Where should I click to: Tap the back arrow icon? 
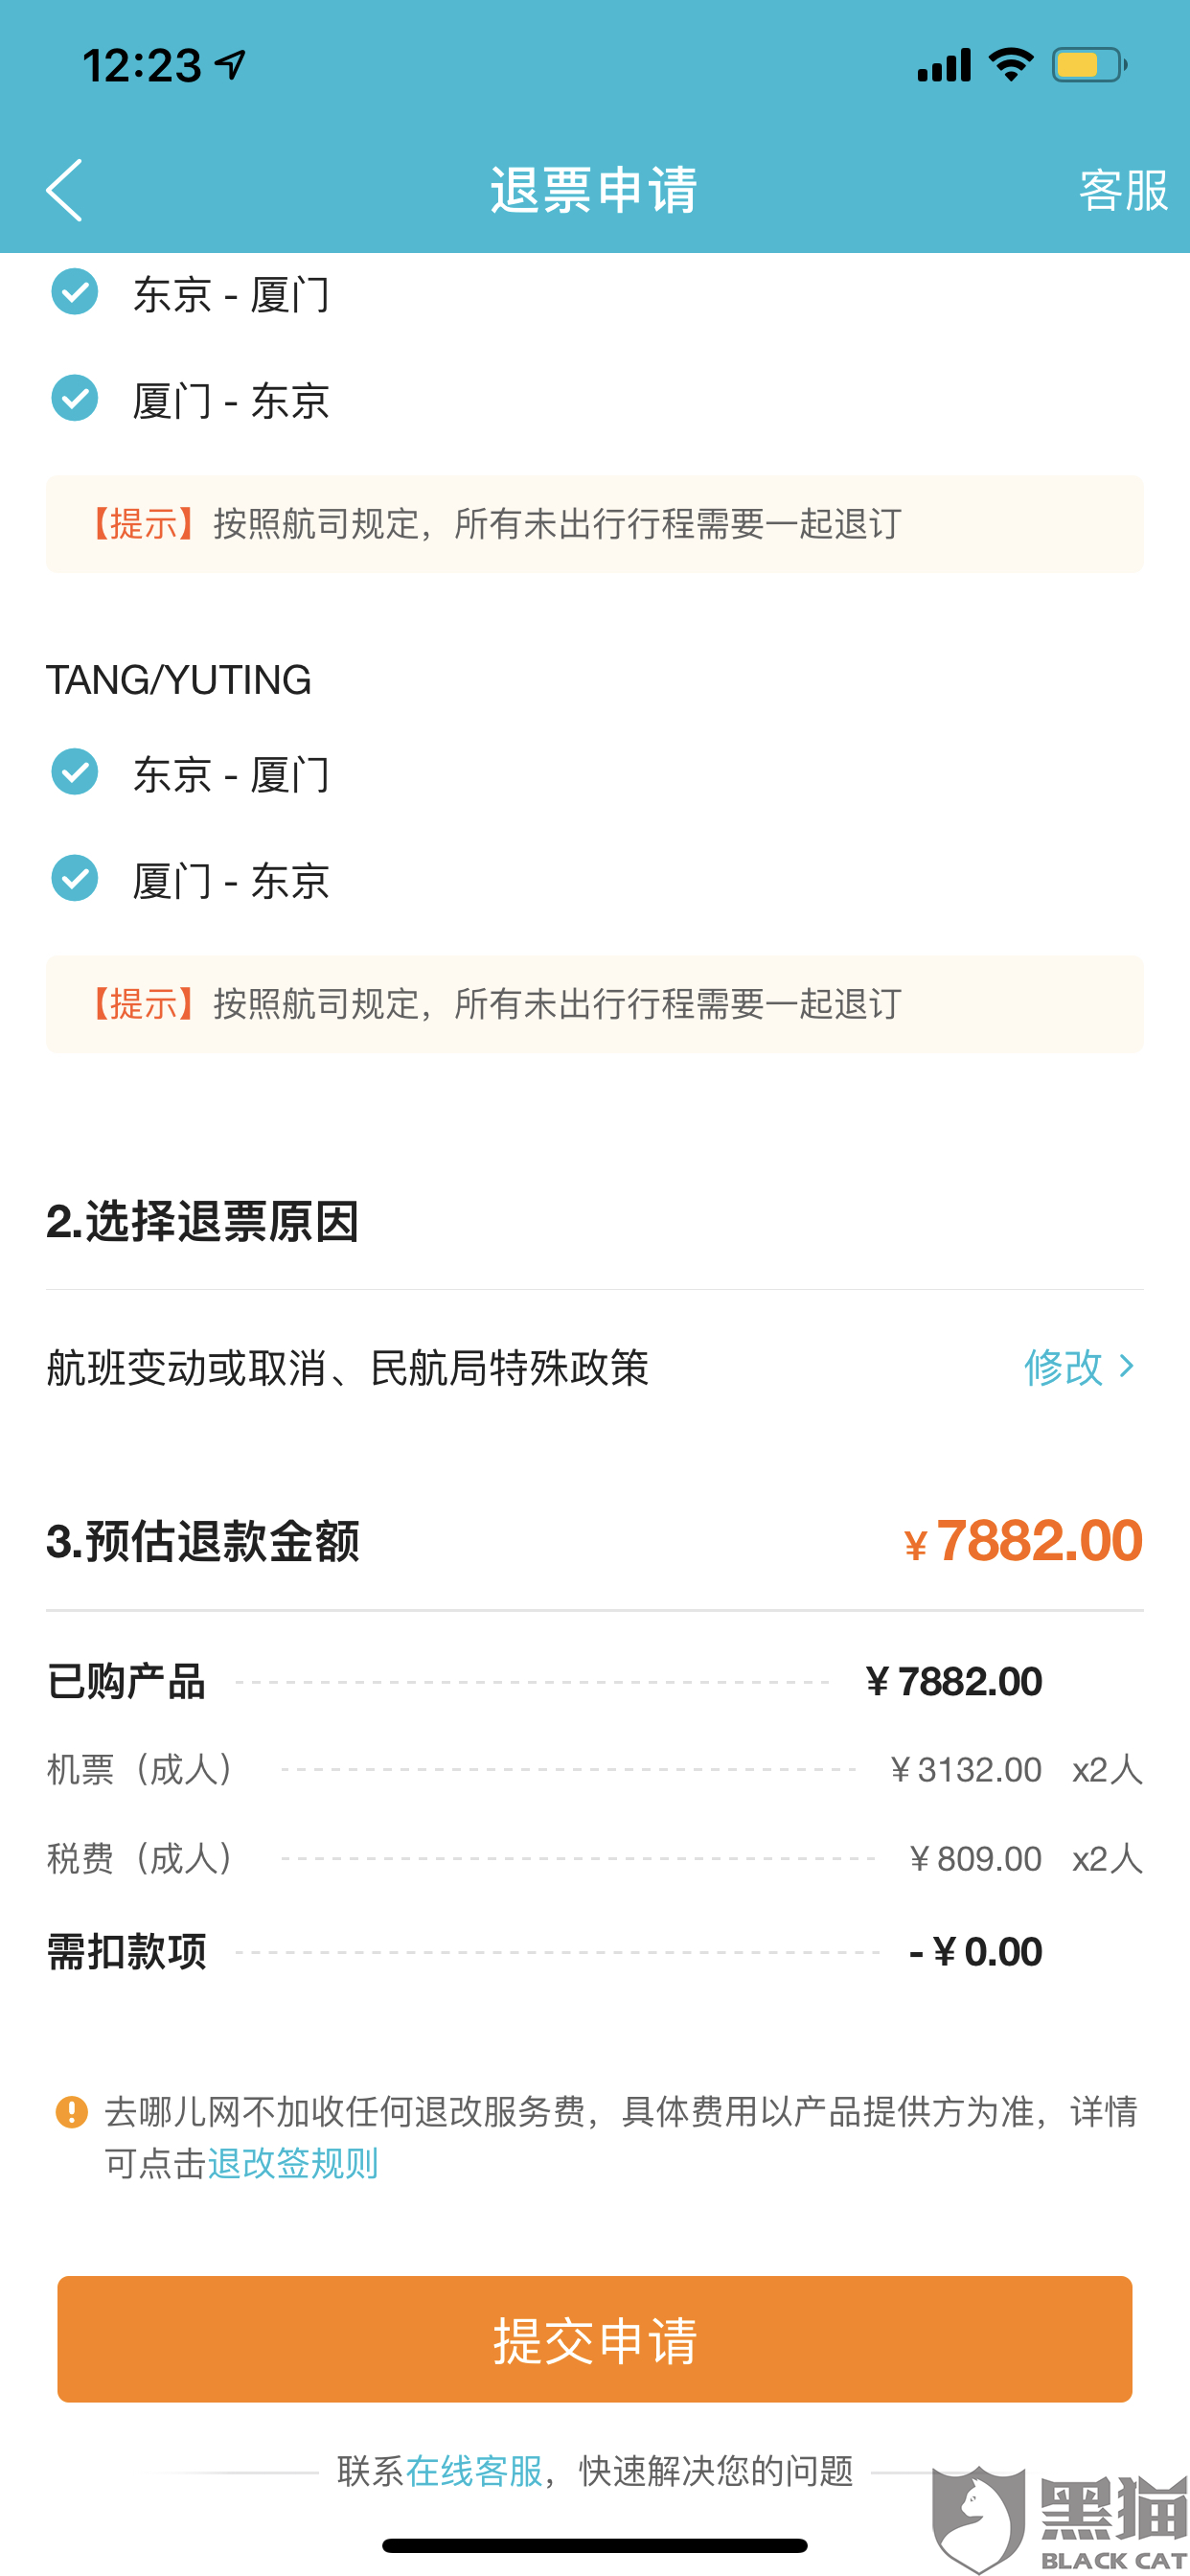click(x=64, y=190)
